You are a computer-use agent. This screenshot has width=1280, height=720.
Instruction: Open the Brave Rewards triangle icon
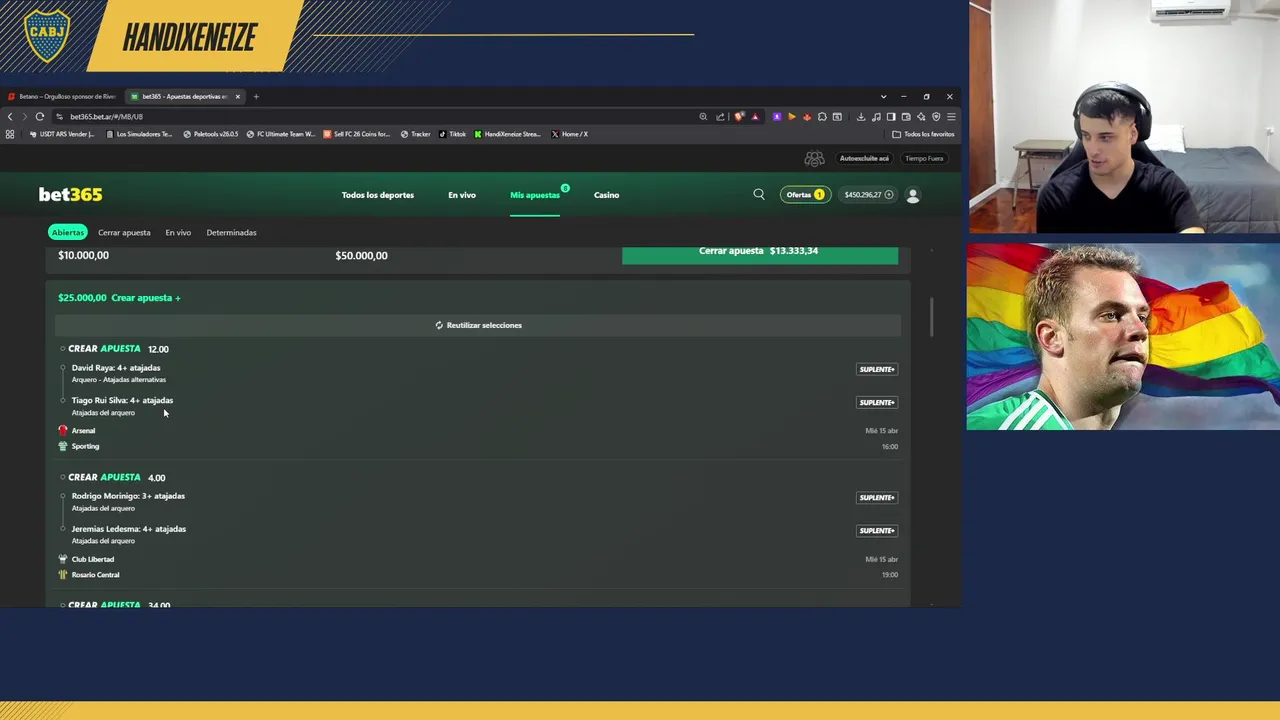pos(755,116)
